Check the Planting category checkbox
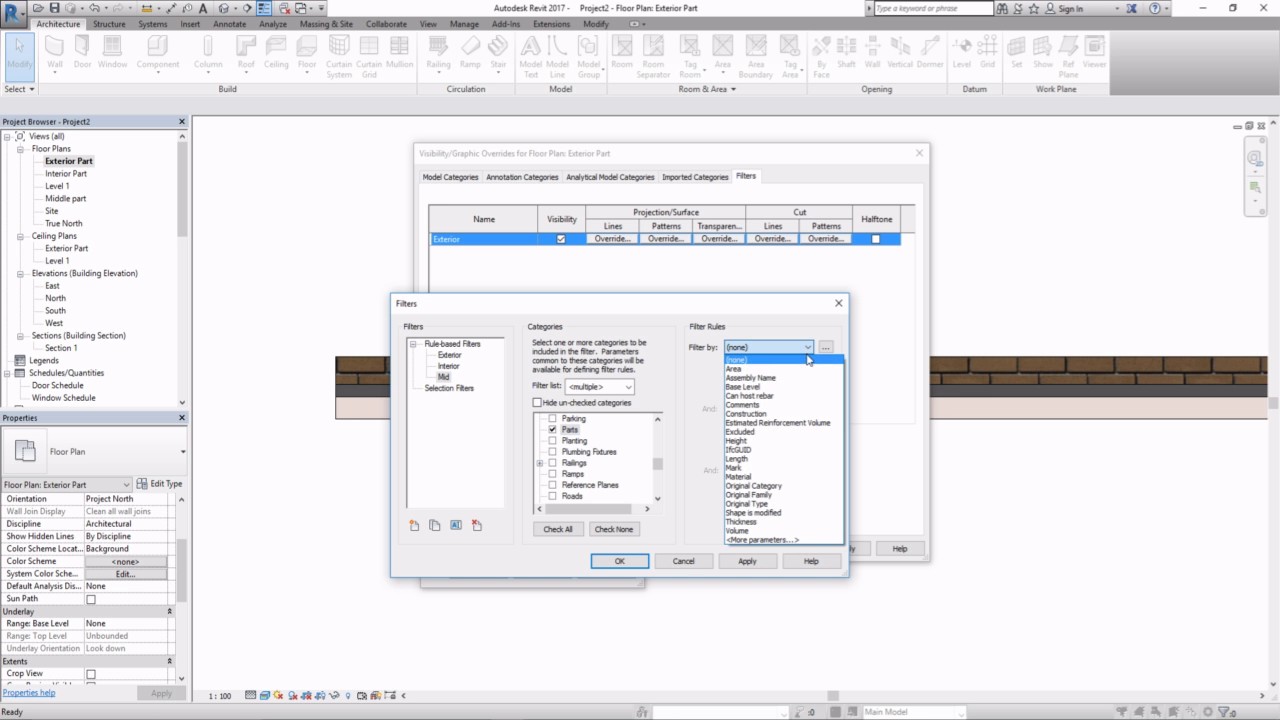The height and width of the screenshot is (720, 1280). coord(552,441)
